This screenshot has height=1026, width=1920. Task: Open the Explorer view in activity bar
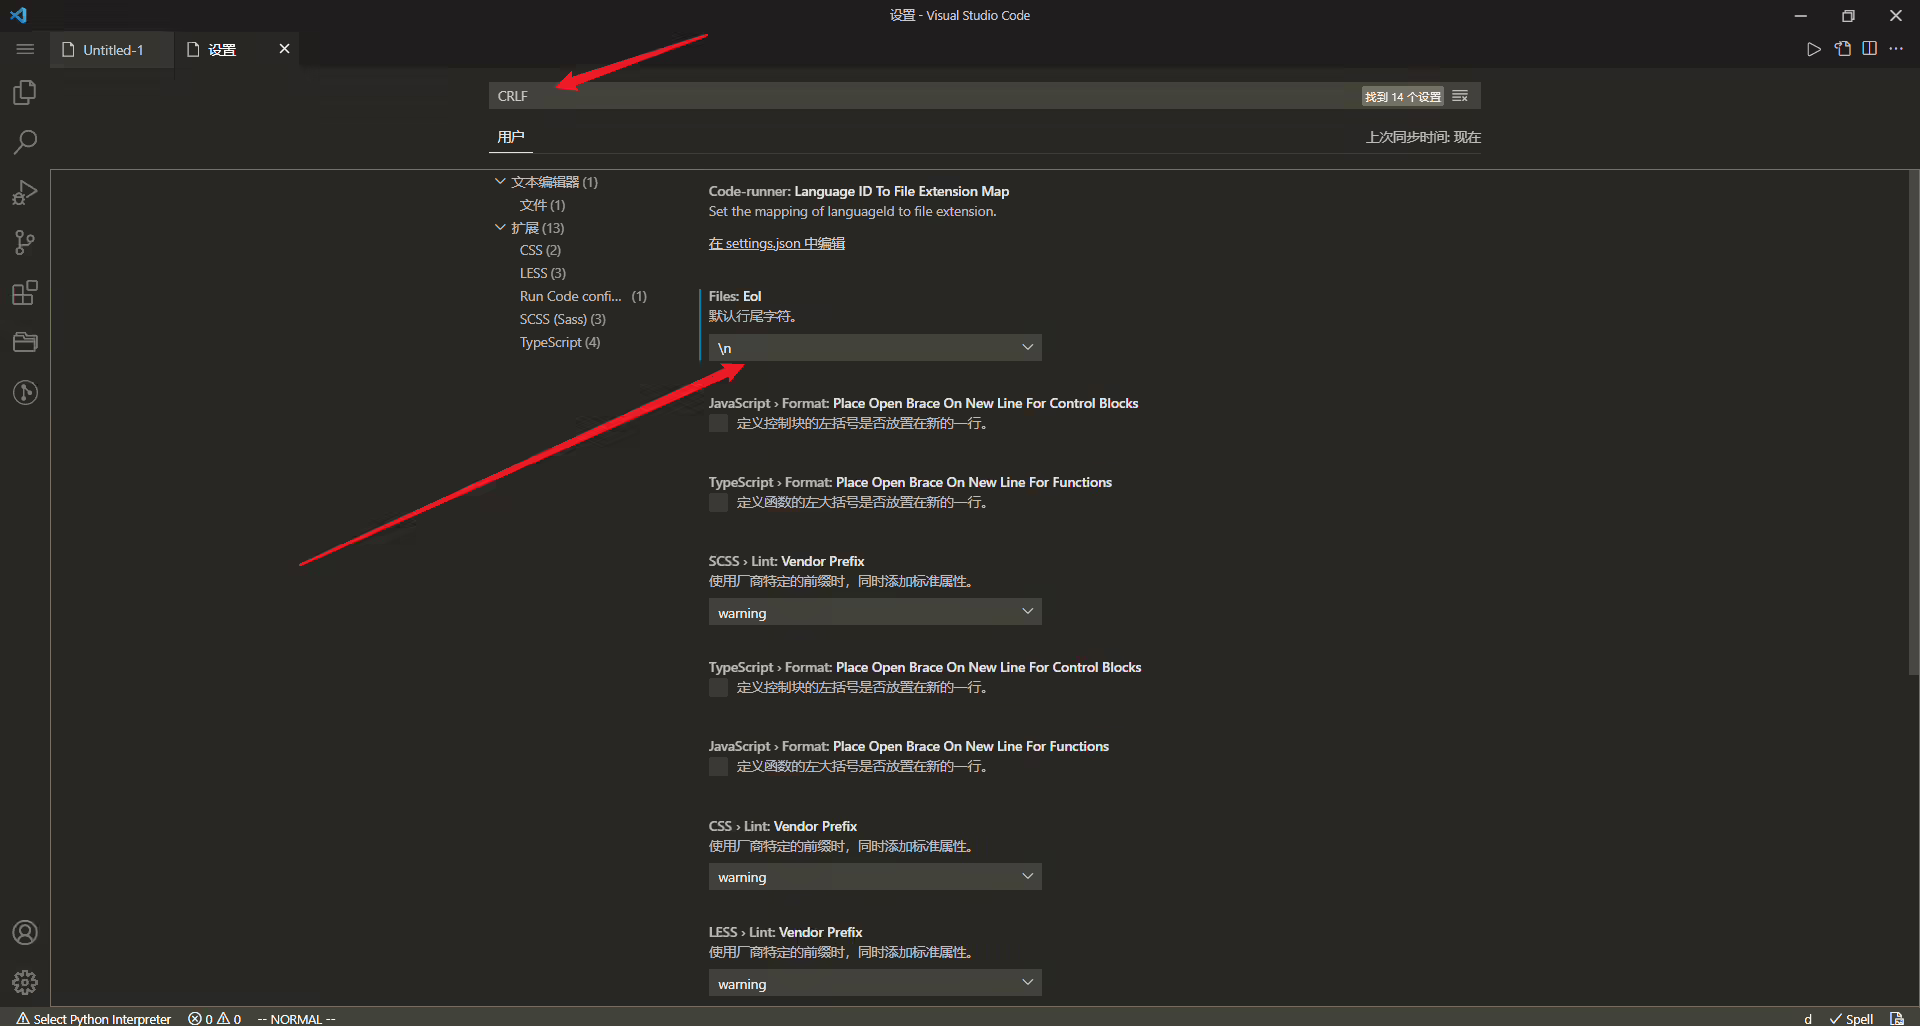click(x=25, y=93)
